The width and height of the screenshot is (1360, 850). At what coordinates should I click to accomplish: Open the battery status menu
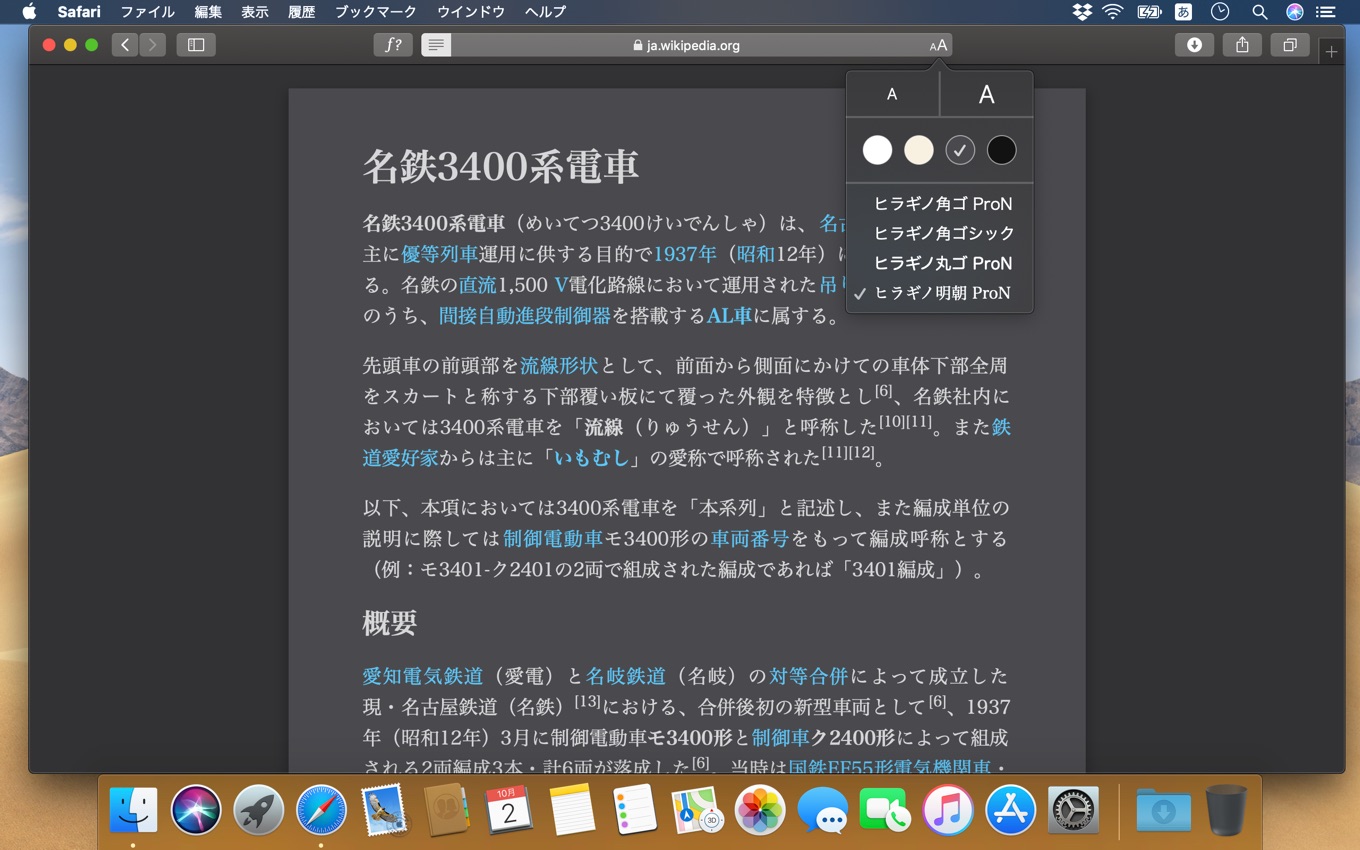click(1148, 12)
